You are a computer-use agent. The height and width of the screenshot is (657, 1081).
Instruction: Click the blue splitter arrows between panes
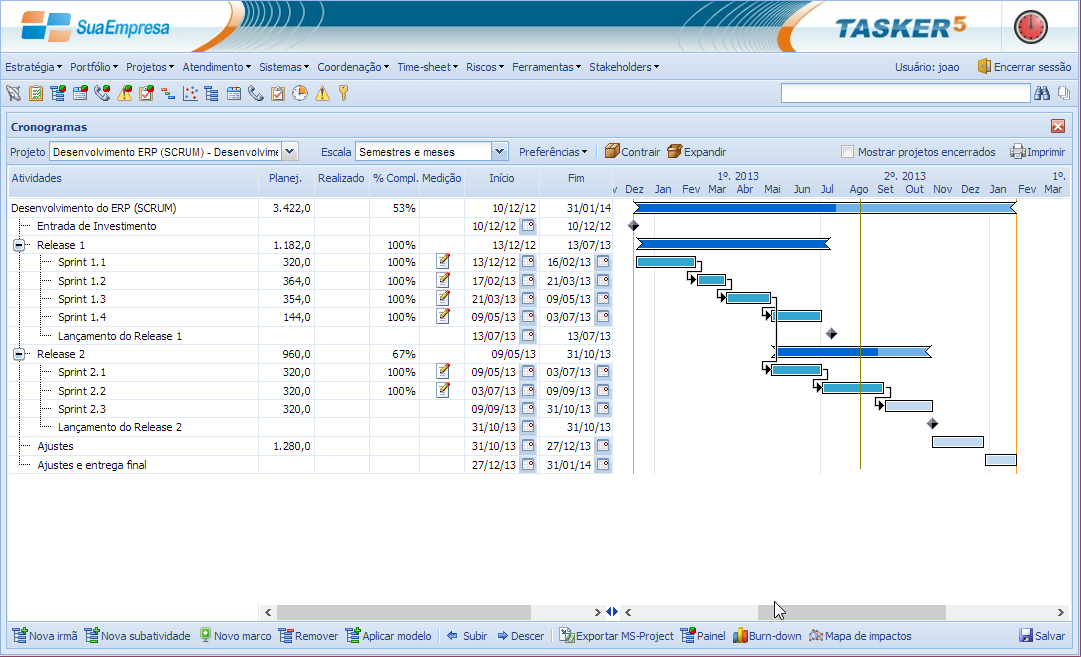(x=612, y=611)
